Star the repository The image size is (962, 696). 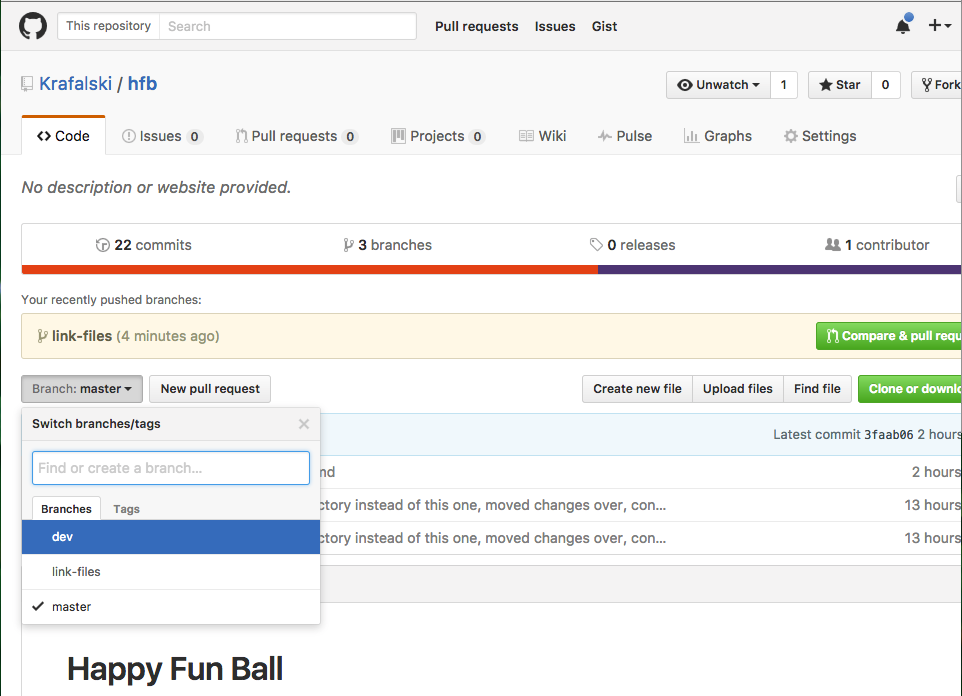click(x=840, y=85)
